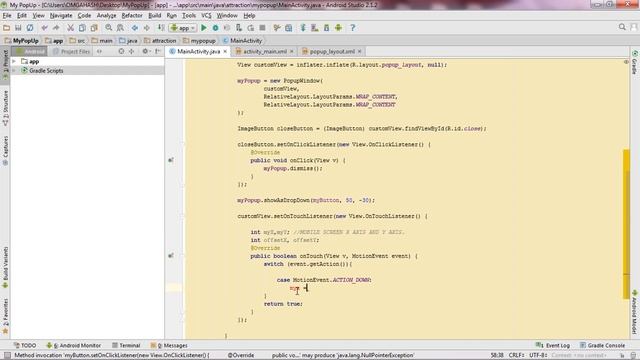The image size is (640, 360).
Task: Click the Make Project icon
Action: point(161,28)
